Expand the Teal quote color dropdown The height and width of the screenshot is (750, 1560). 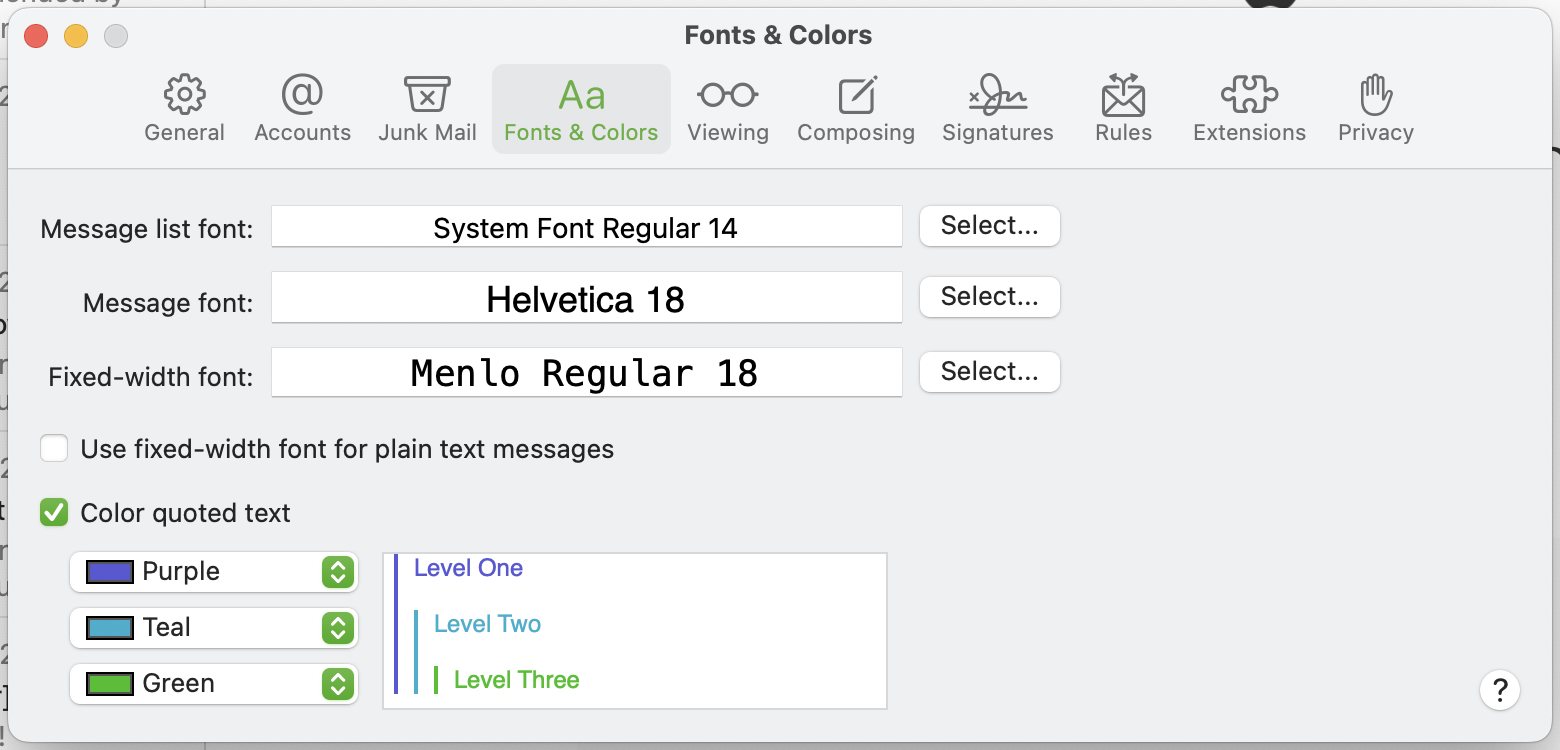tap(338, 628)
